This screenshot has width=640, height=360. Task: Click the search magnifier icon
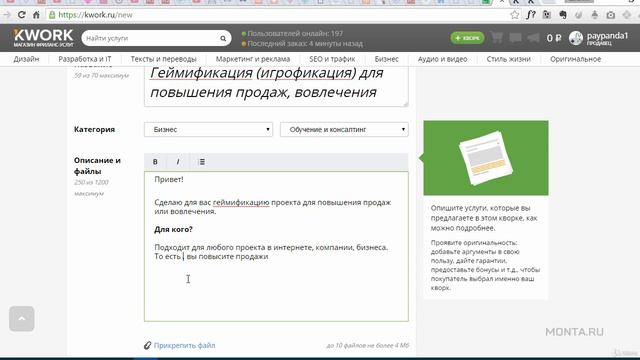point(223,38)
